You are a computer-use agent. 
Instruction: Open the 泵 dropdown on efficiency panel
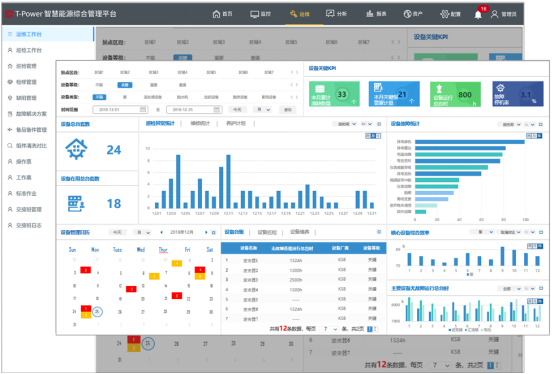[x=482, y=232]
